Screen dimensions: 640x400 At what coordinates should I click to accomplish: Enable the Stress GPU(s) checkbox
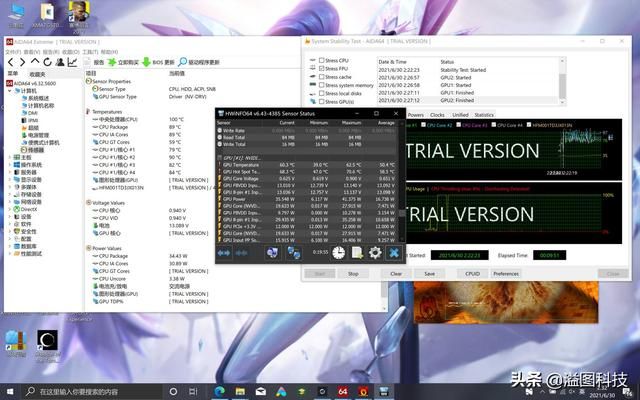322,101
